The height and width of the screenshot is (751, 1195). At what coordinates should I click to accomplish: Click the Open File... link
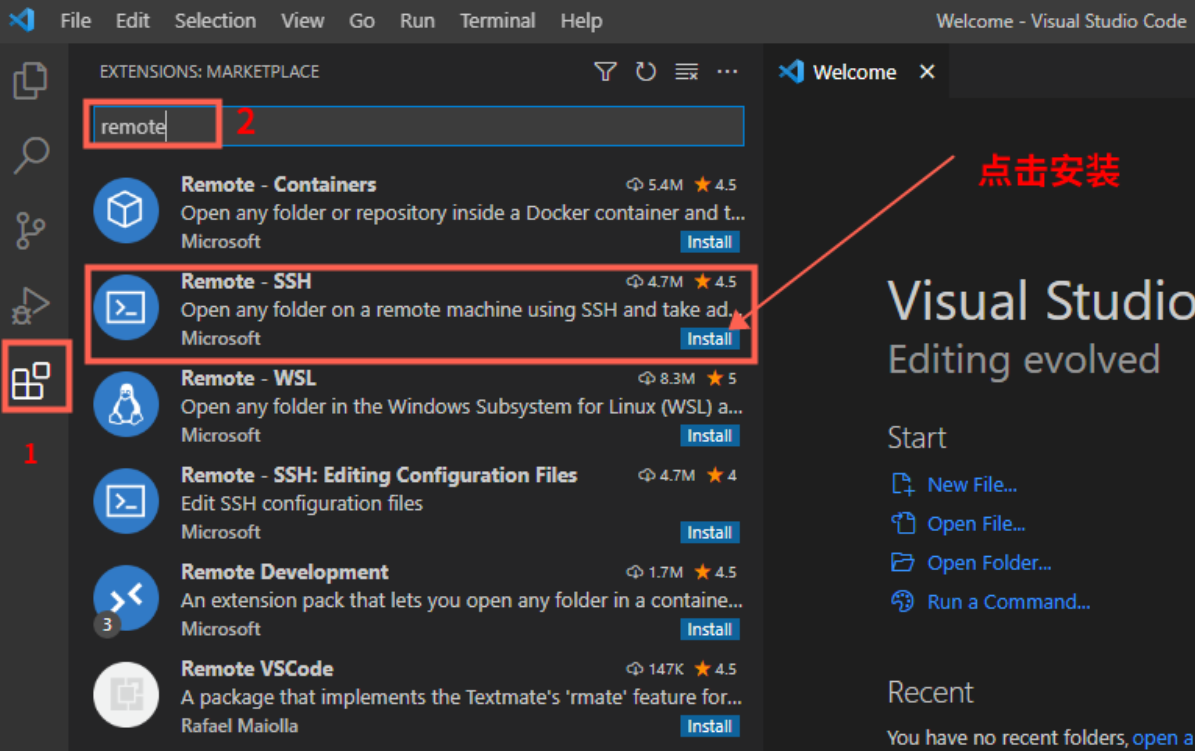(x=976, y=523)
